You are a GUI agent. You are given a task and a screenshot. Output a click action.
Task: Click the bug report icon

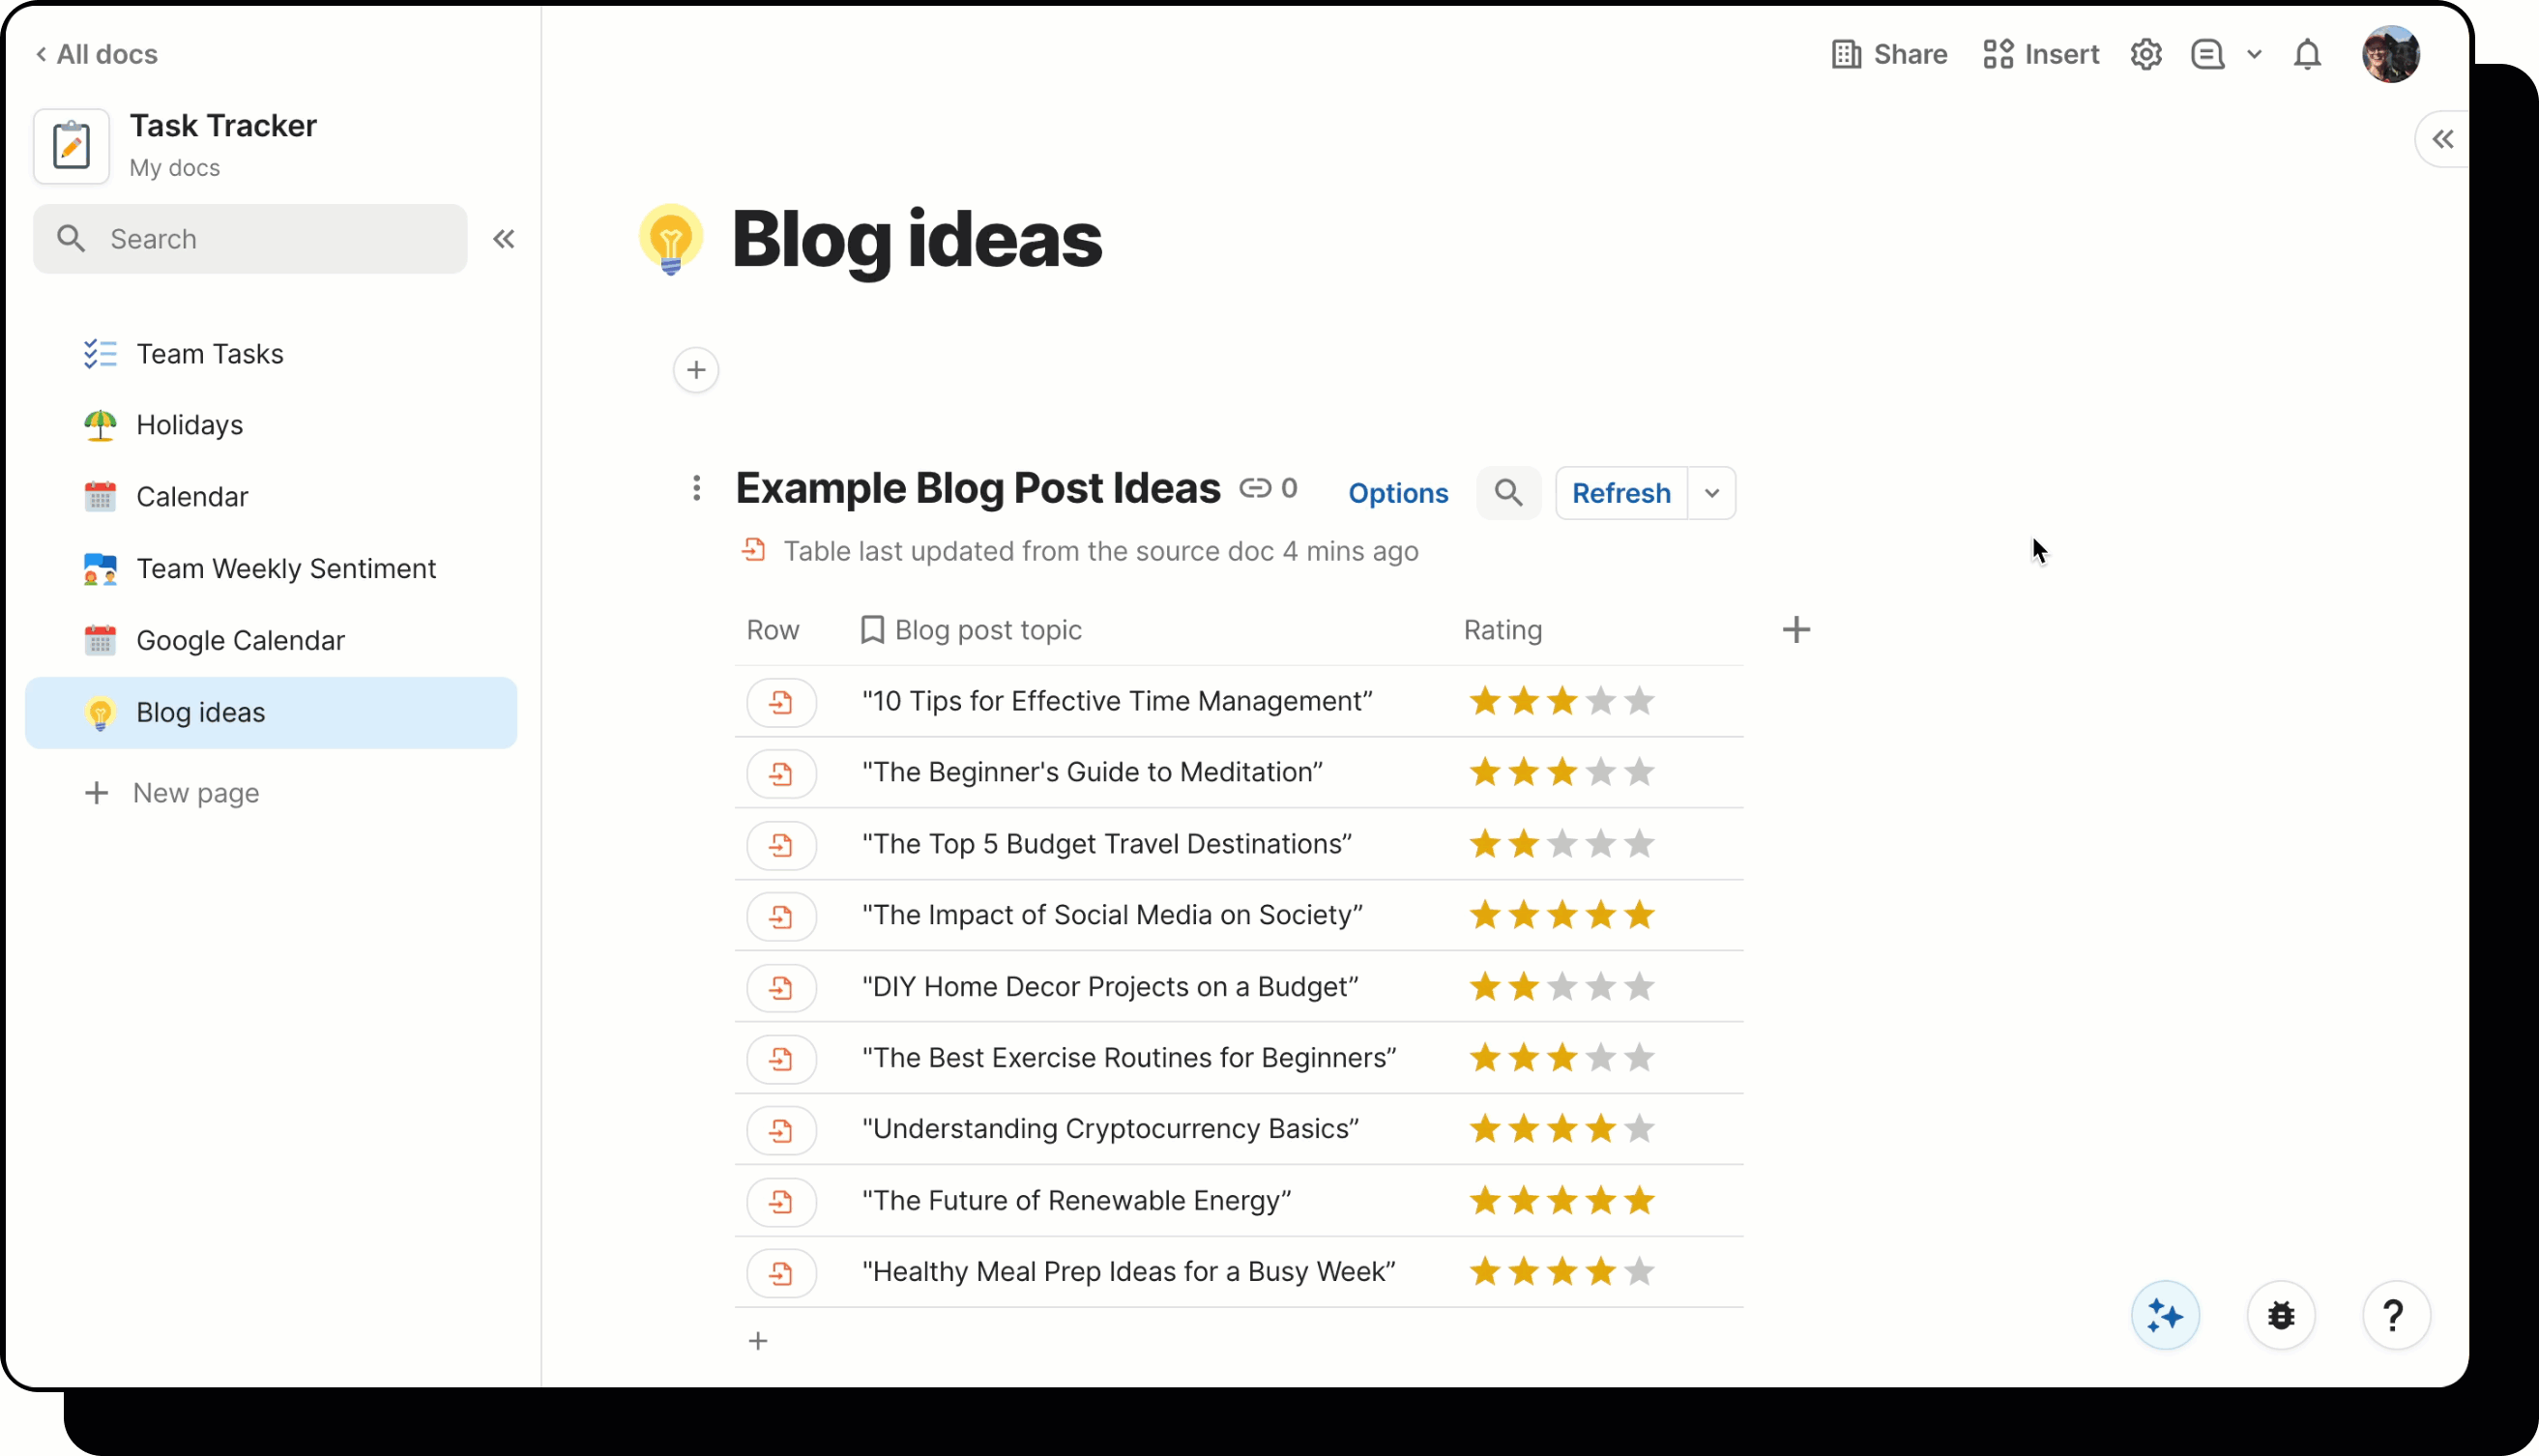coord(2281,1315)
